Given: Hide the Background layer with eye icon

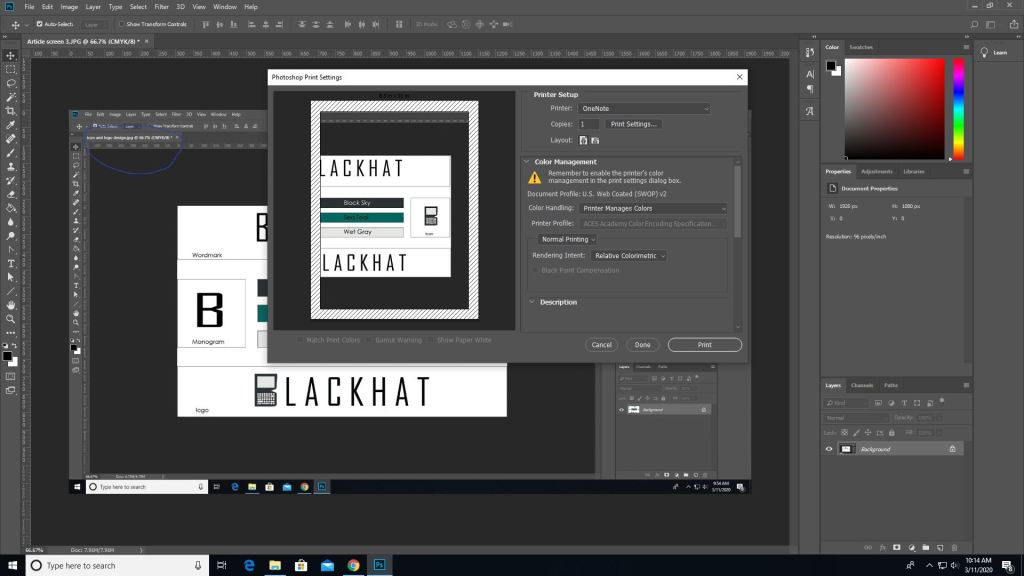Looking at the screenshot, I should tap(828, 449).
